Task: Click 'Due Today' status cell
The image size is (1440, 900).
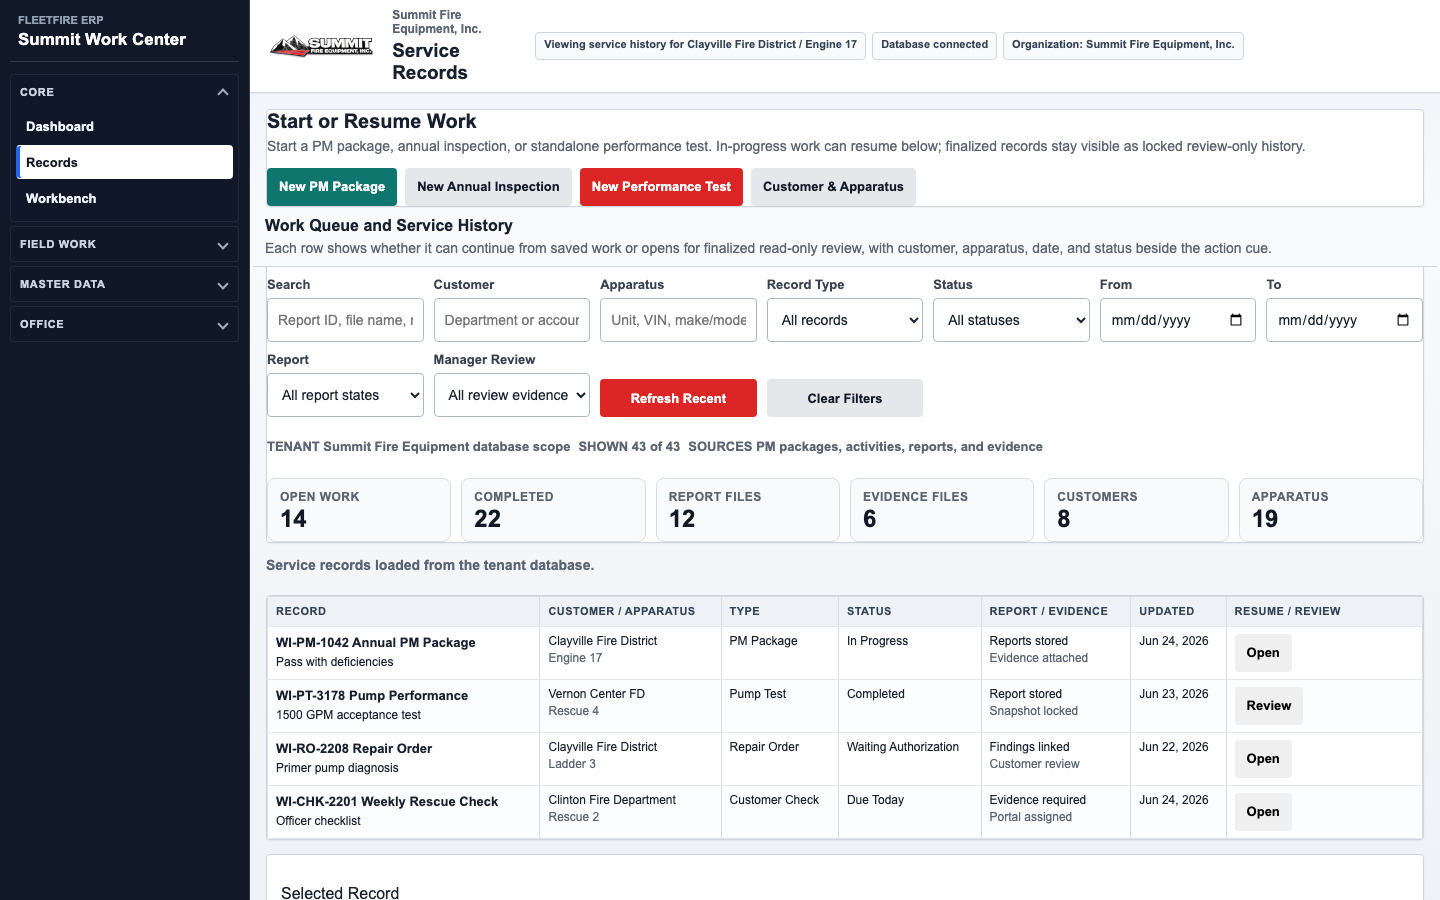Action: [x=875, y=800]
